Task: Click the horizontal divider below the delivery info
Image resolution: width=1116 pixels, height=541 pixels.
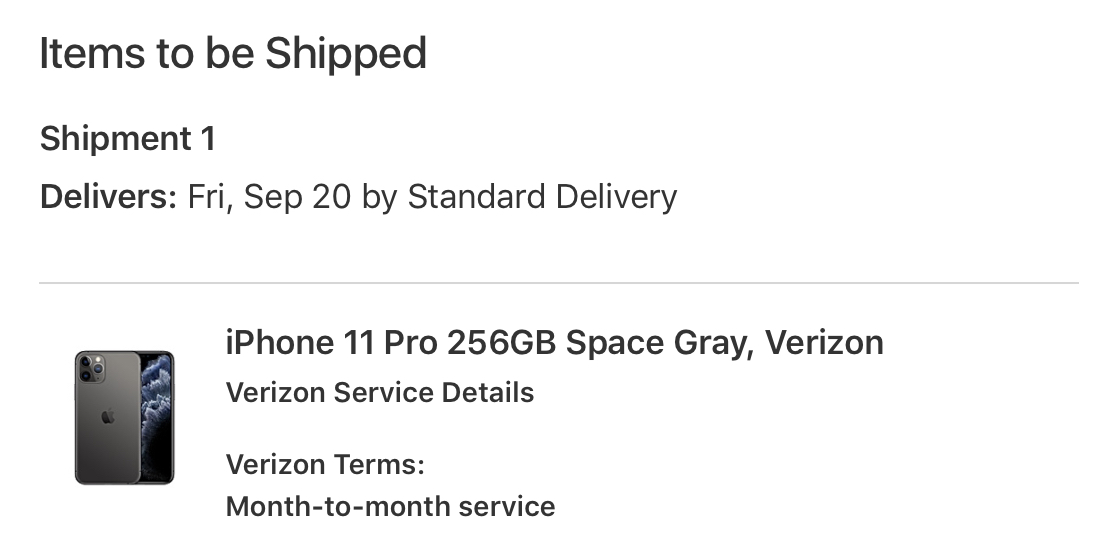Action: (x=559, y=283)
